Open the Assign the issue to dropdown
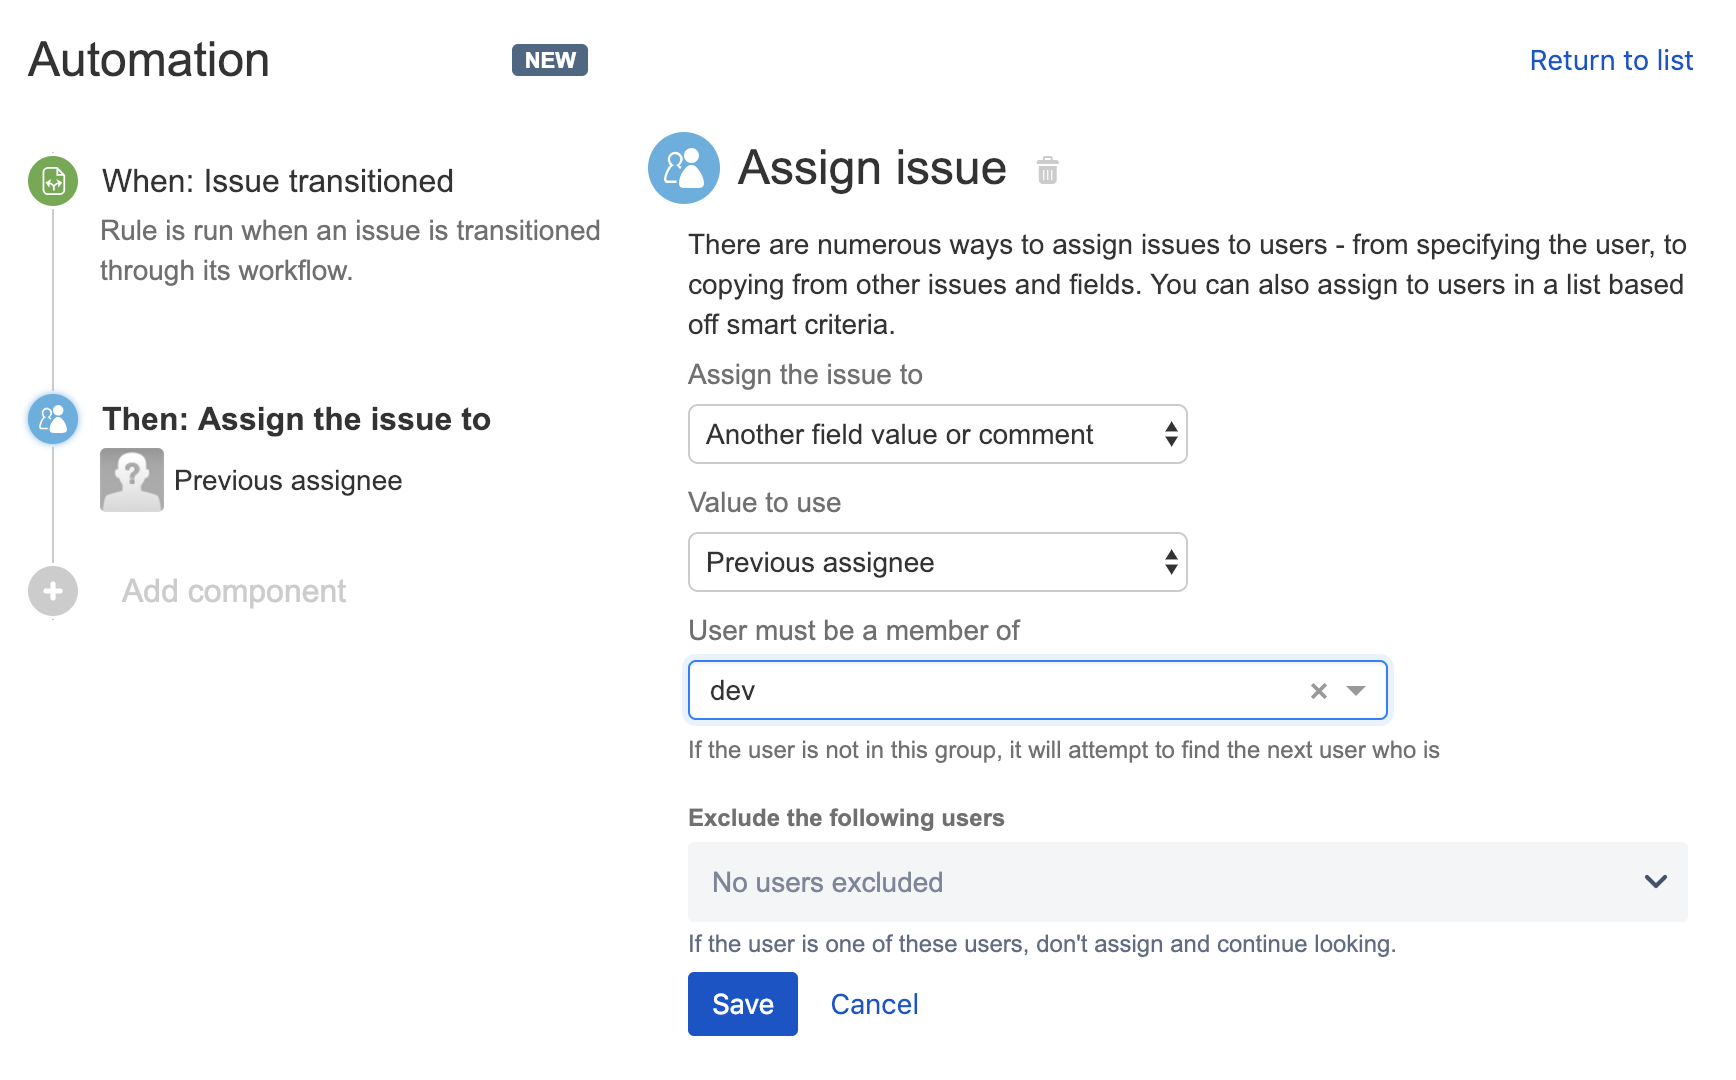The image size is (1736, 1080). point(937,434)
